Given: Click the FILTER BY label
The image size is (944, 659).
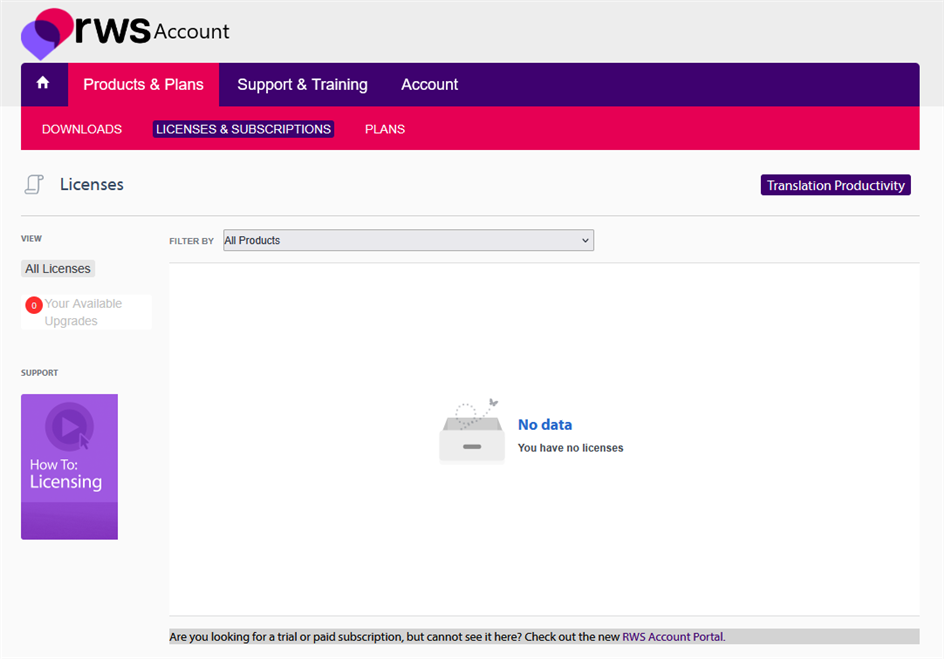Looking at the screenshot, I should pos(191,241).
